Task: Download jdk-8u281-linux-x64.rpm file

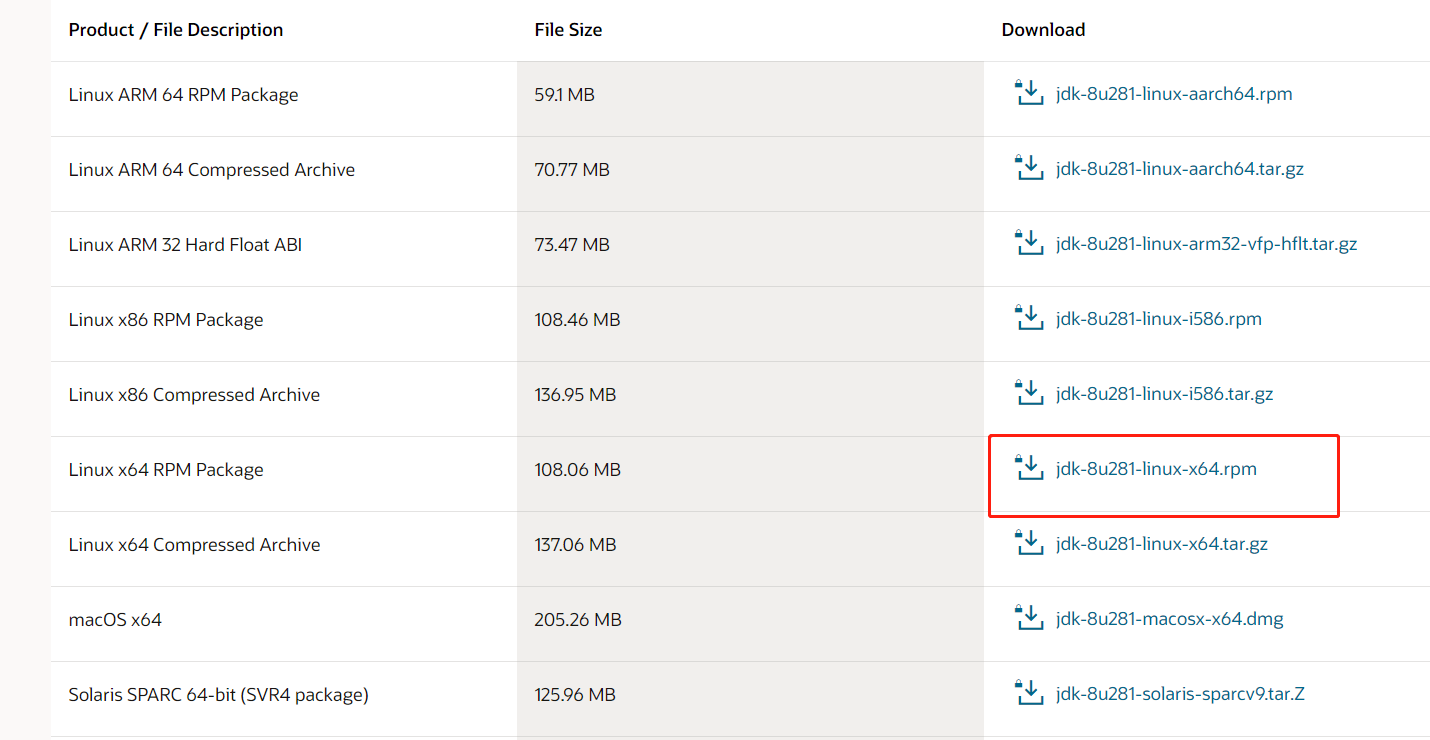Action: point(1156,469)
